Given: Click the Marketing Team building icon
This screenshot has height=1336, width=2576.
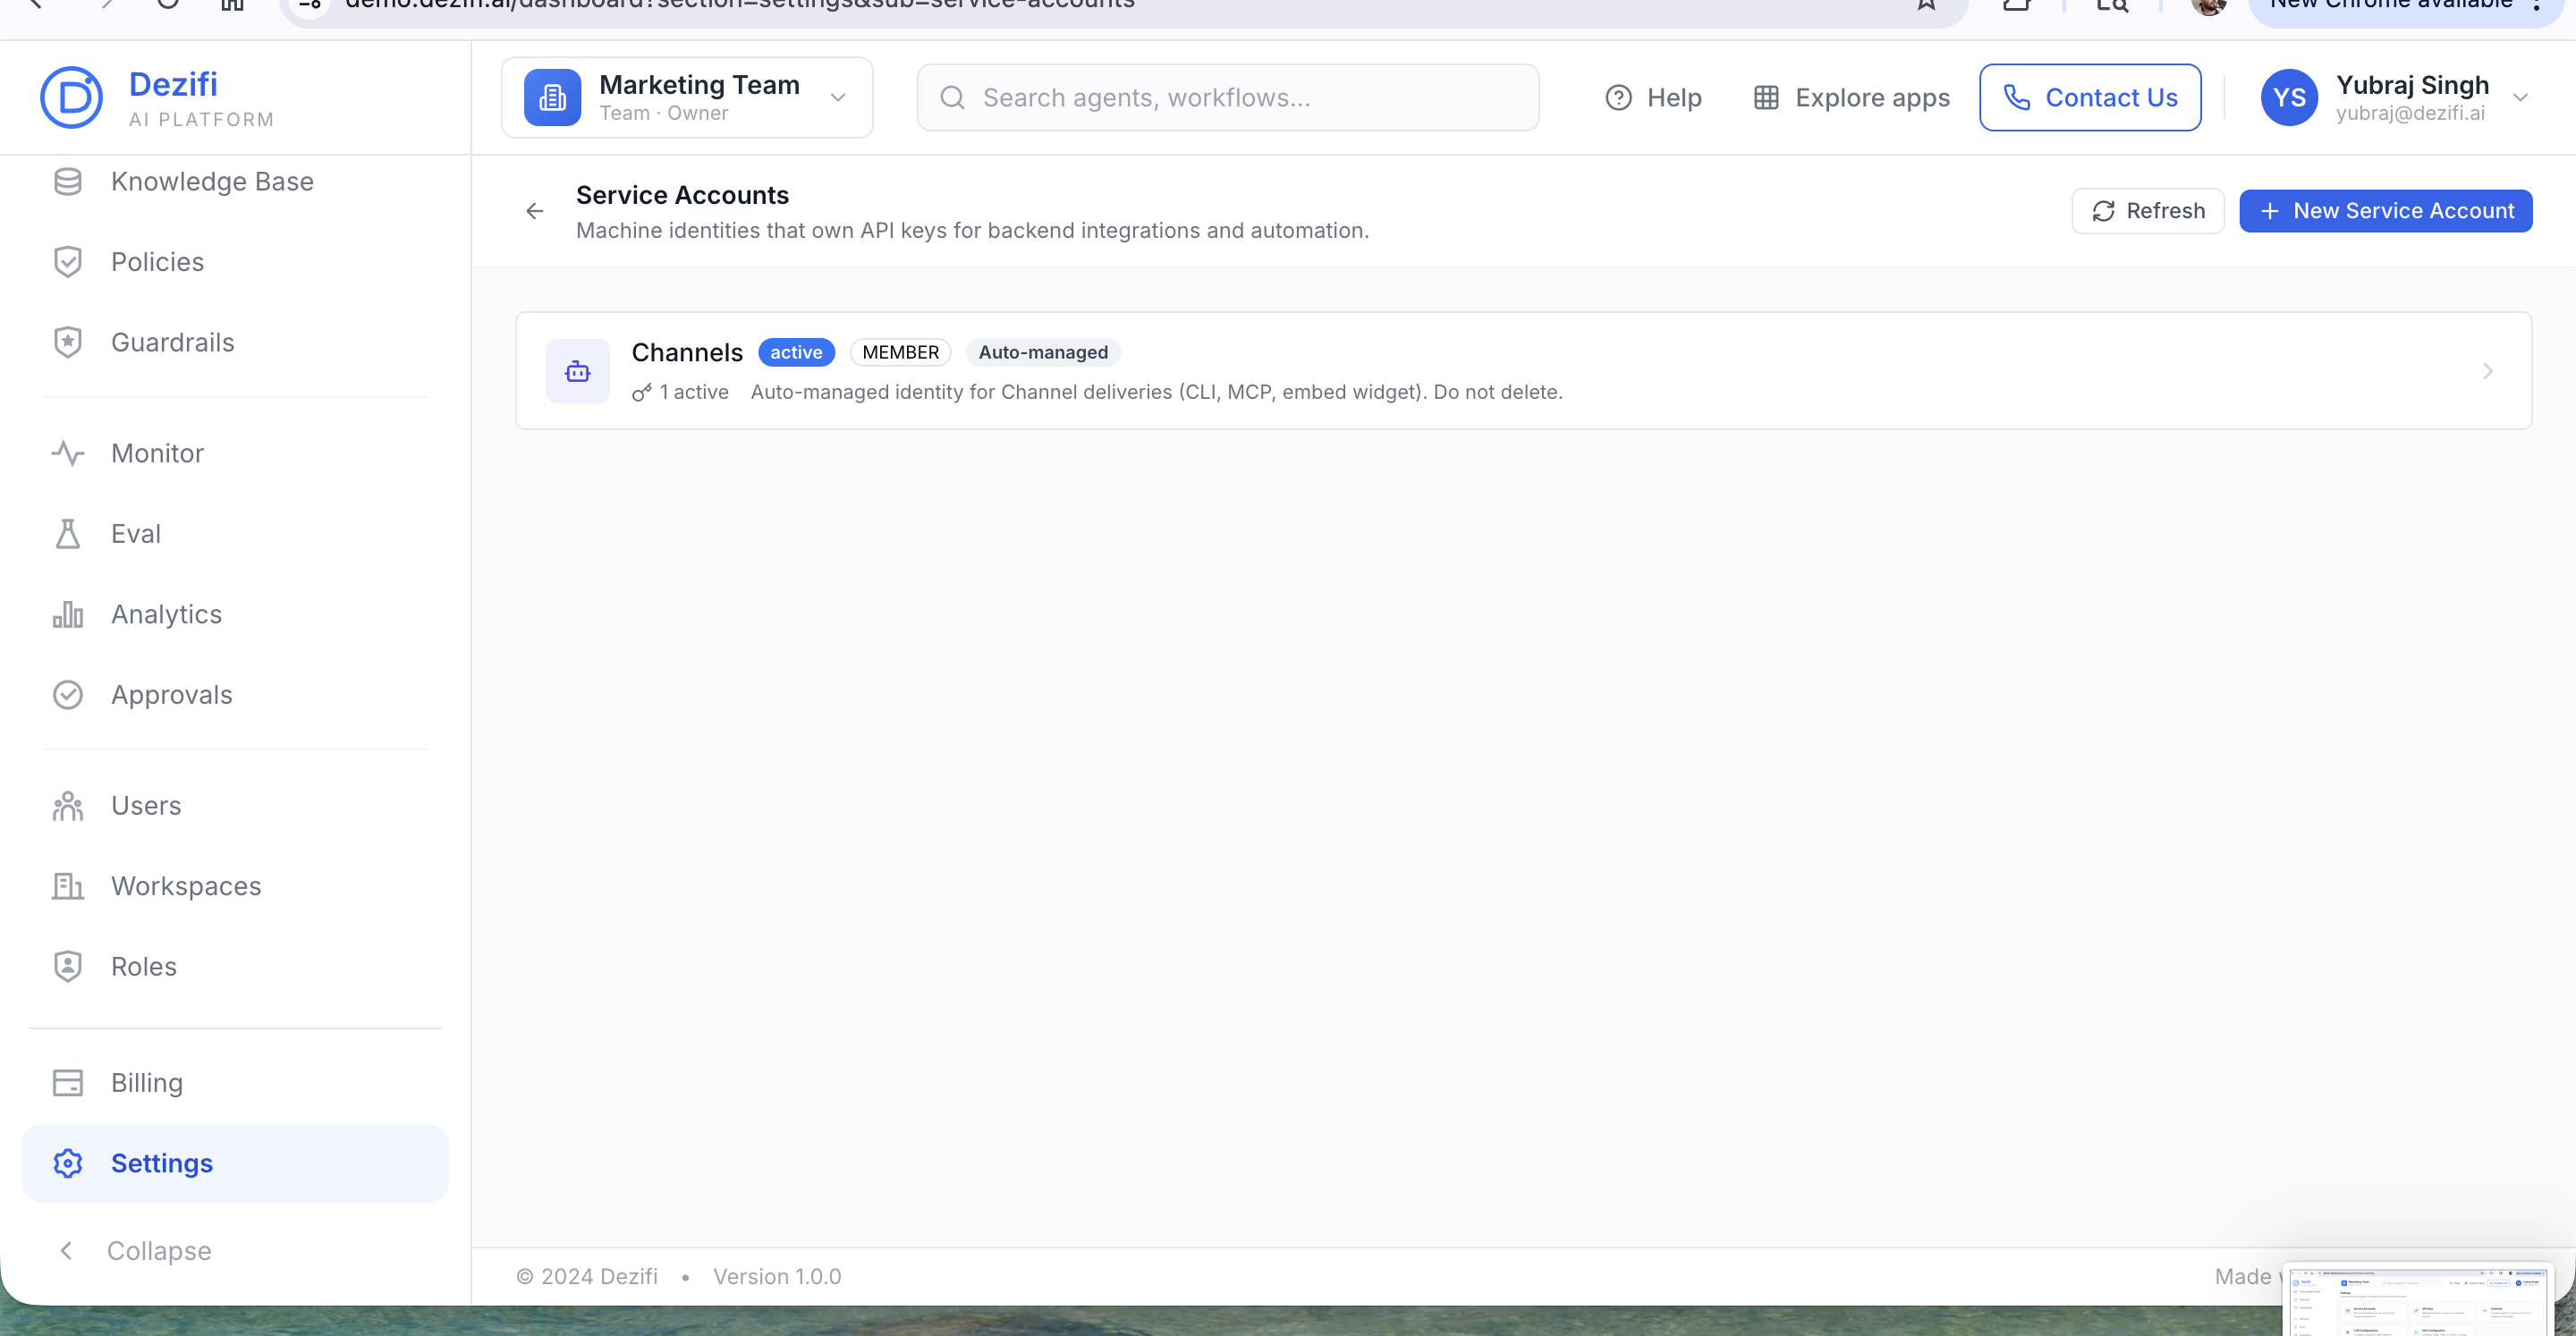Looking at the screenshot, I should coord(552,97).
